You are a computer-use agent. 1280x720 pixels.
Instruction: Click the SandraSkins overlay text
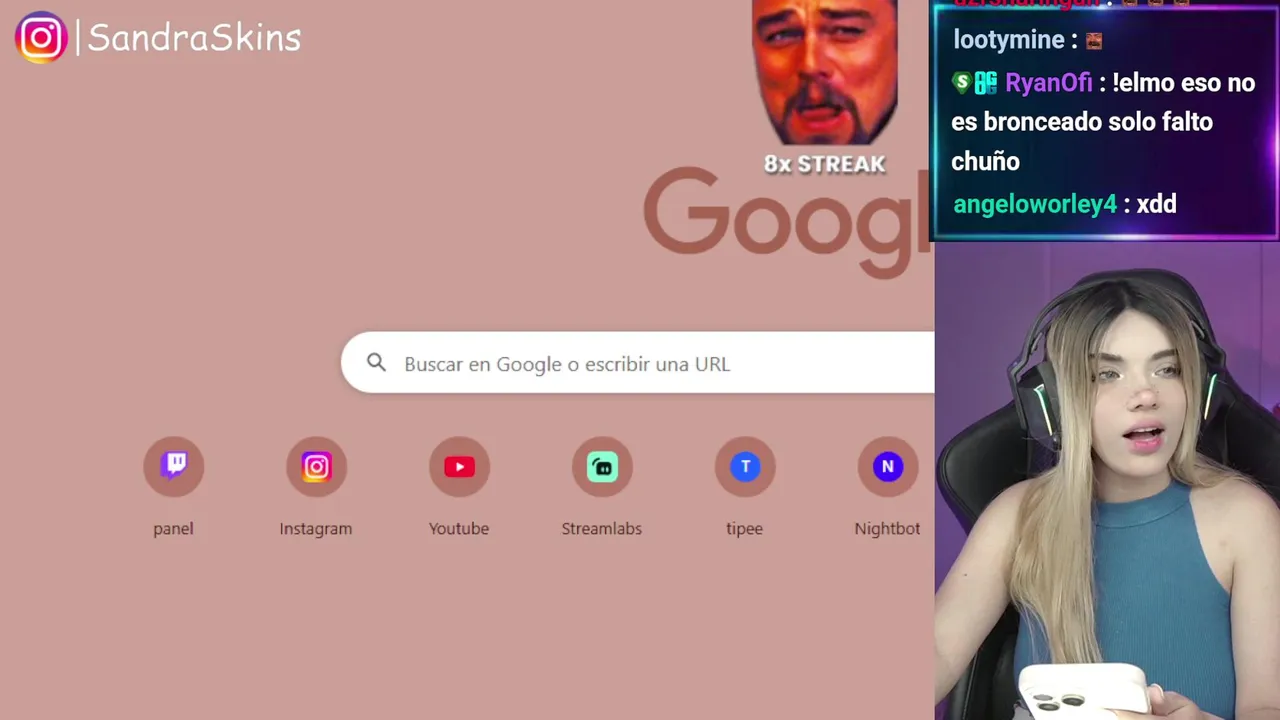pyautogui.click(x=194, y=38)
